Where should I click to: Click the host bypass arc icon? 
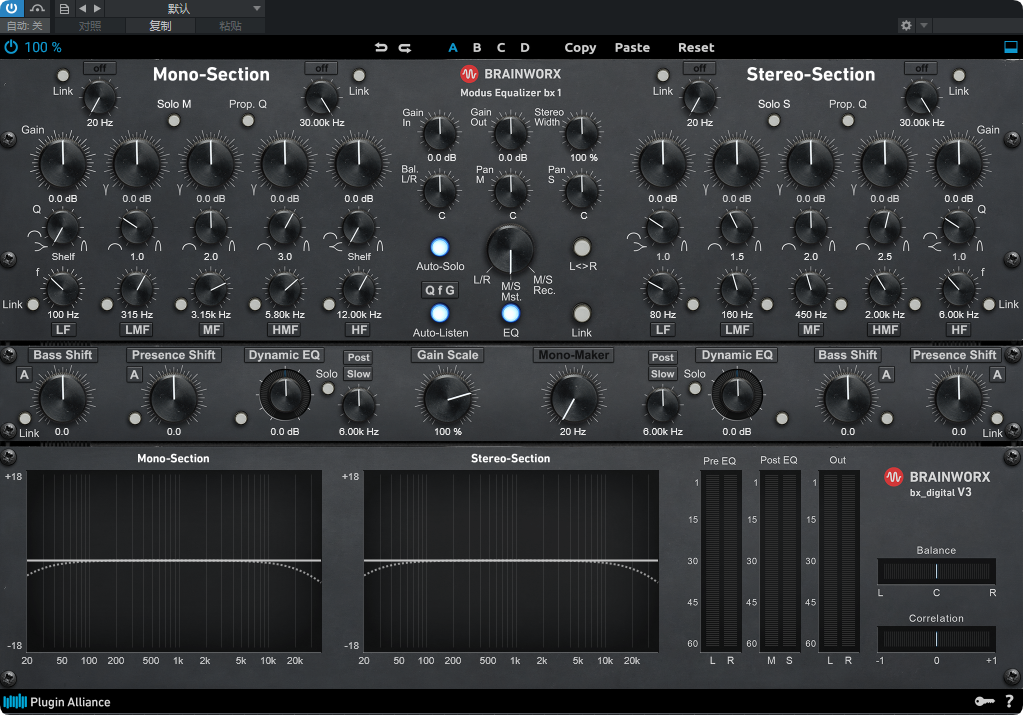coord(37,8)
